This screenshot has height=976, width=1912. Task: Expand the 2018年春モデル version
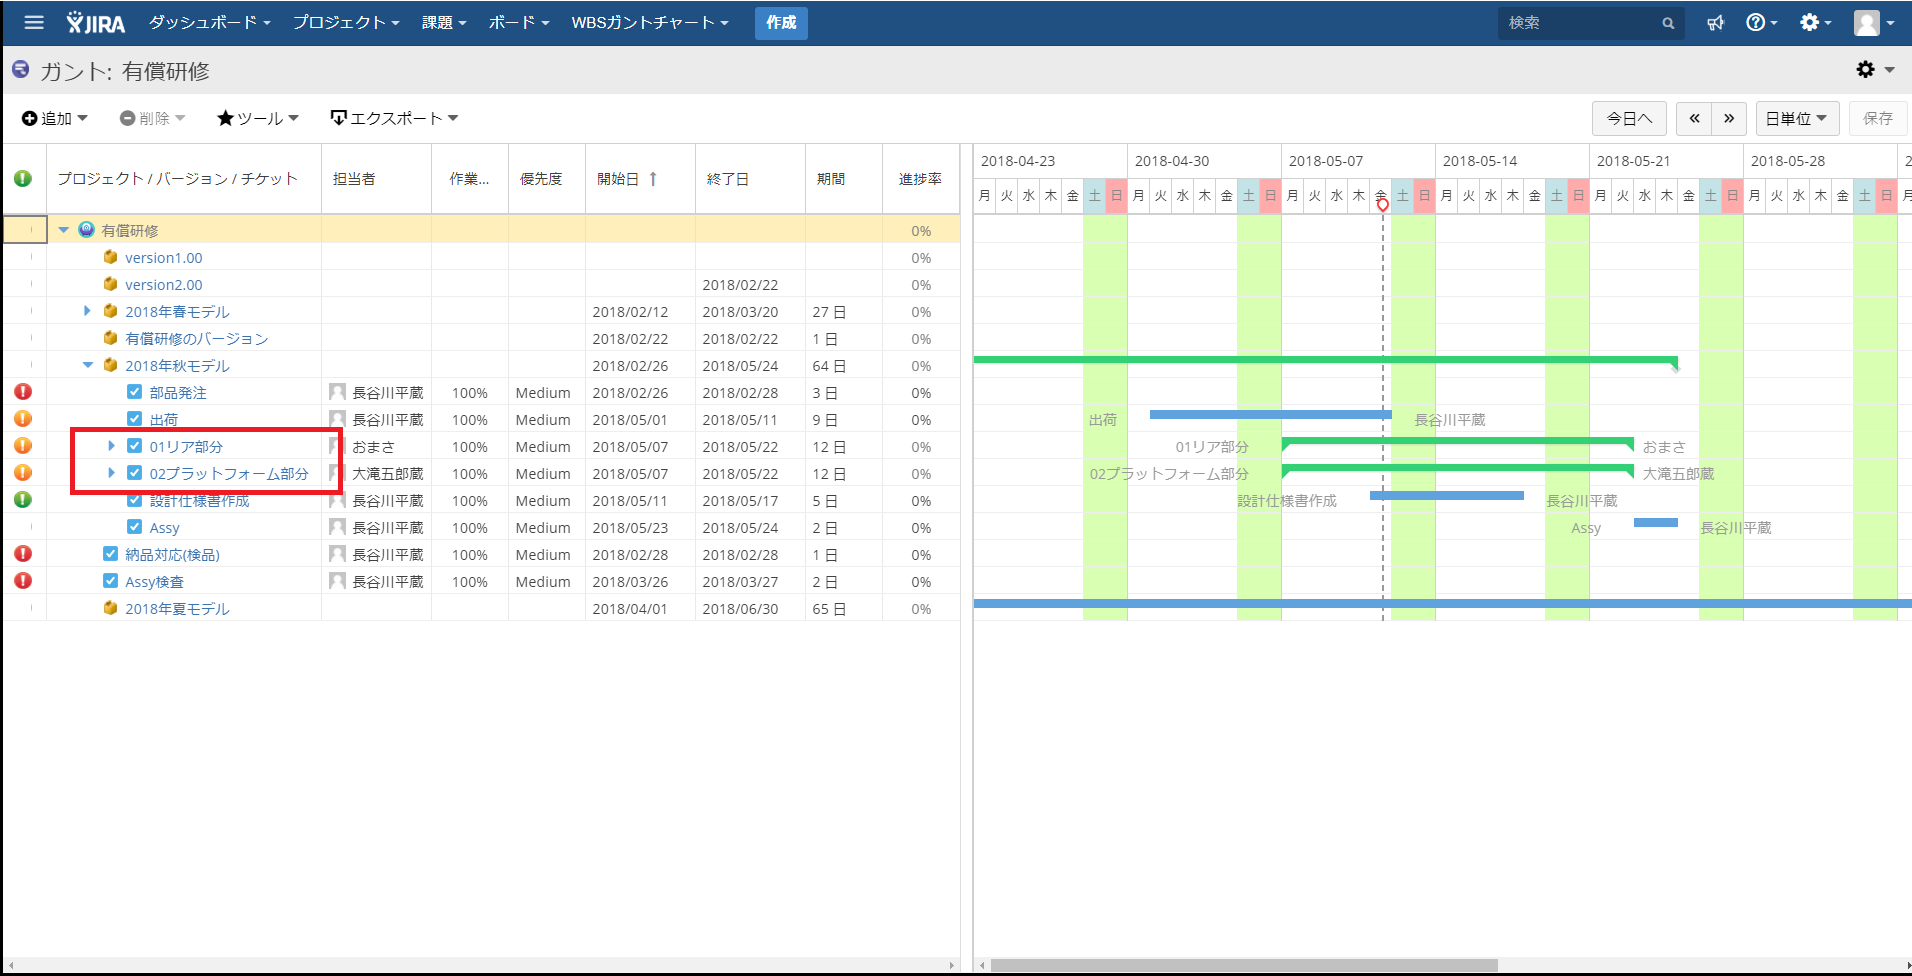(x=87, y=311)
